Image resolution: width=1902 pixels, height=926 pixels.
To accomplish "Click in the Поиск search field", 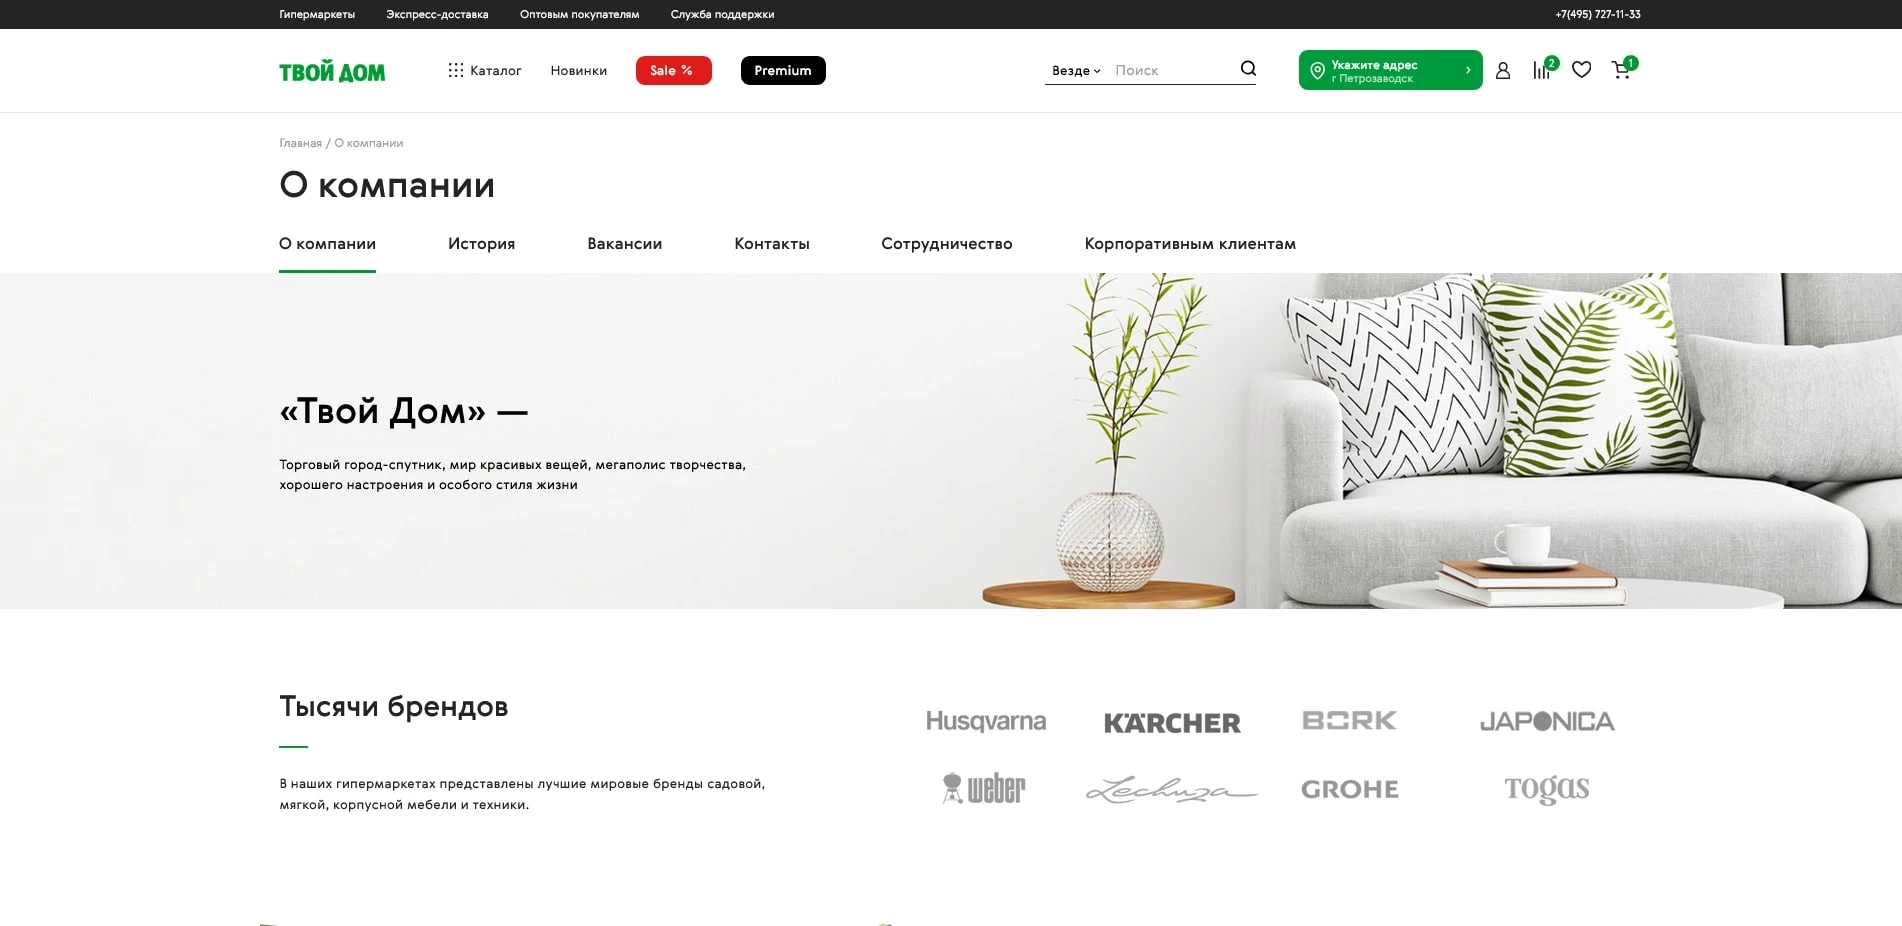I will 1173,70.
